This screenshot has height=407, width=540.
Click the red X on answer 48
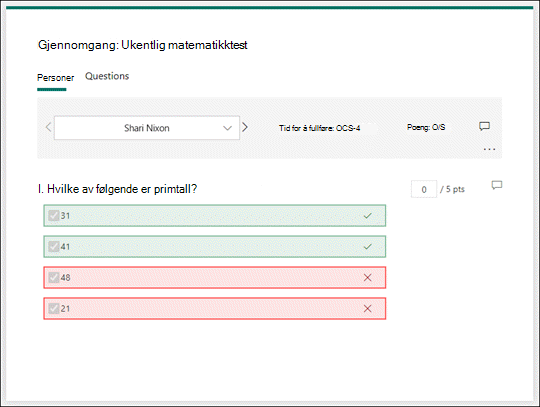pyautogui.click(x=367, y=278)
